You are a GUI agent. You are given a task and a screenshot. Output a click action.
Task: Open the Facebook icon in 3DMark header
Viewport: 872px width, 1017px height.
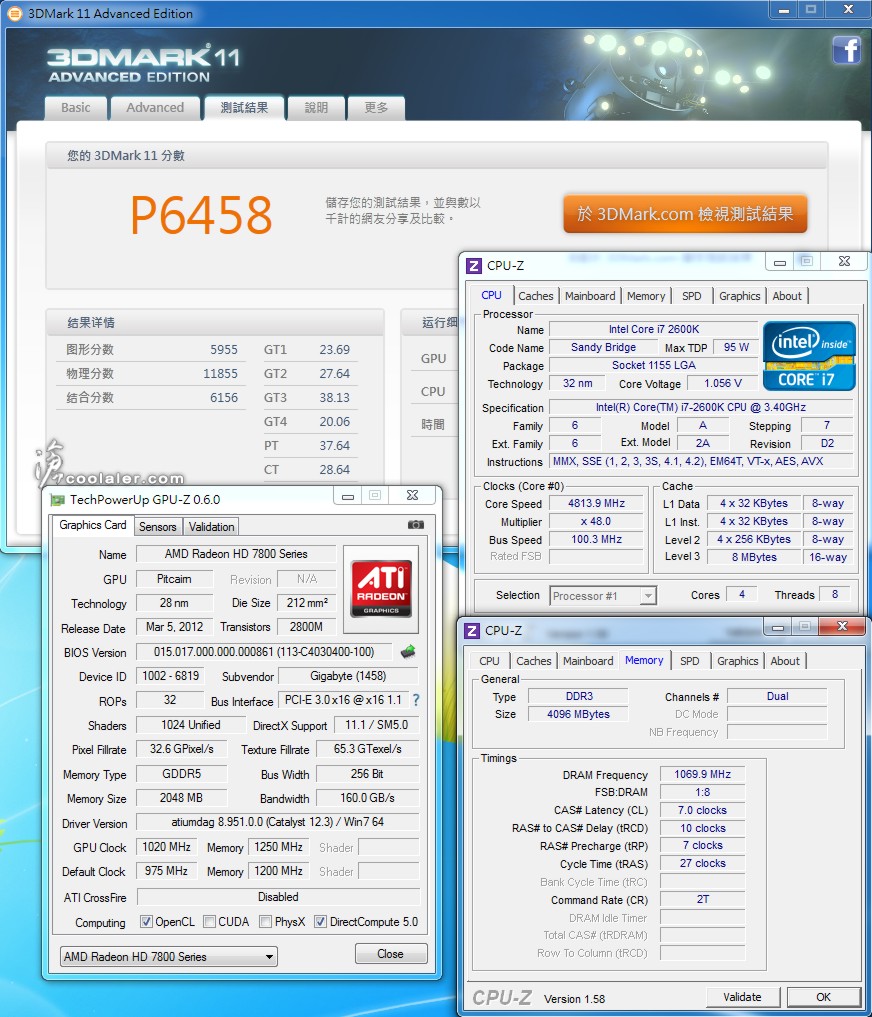click(x=847, y=51)
